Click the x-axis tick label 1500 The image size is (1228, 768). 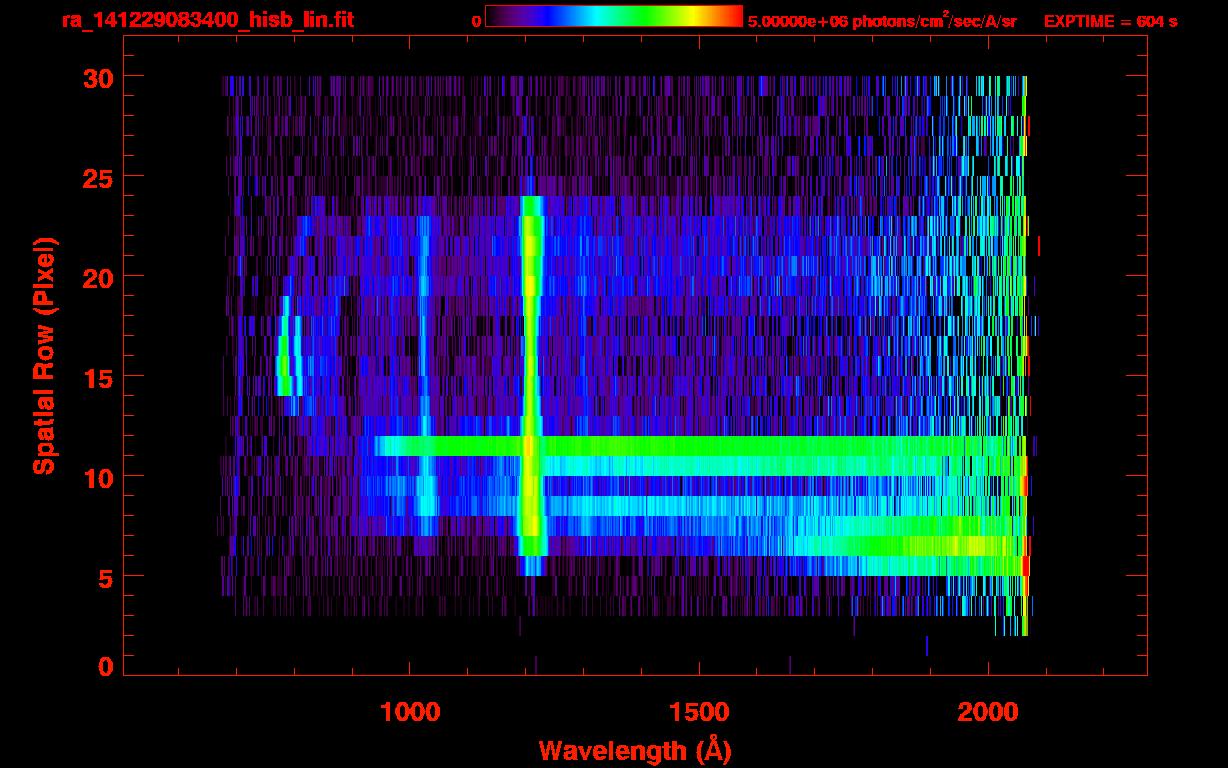699,712
